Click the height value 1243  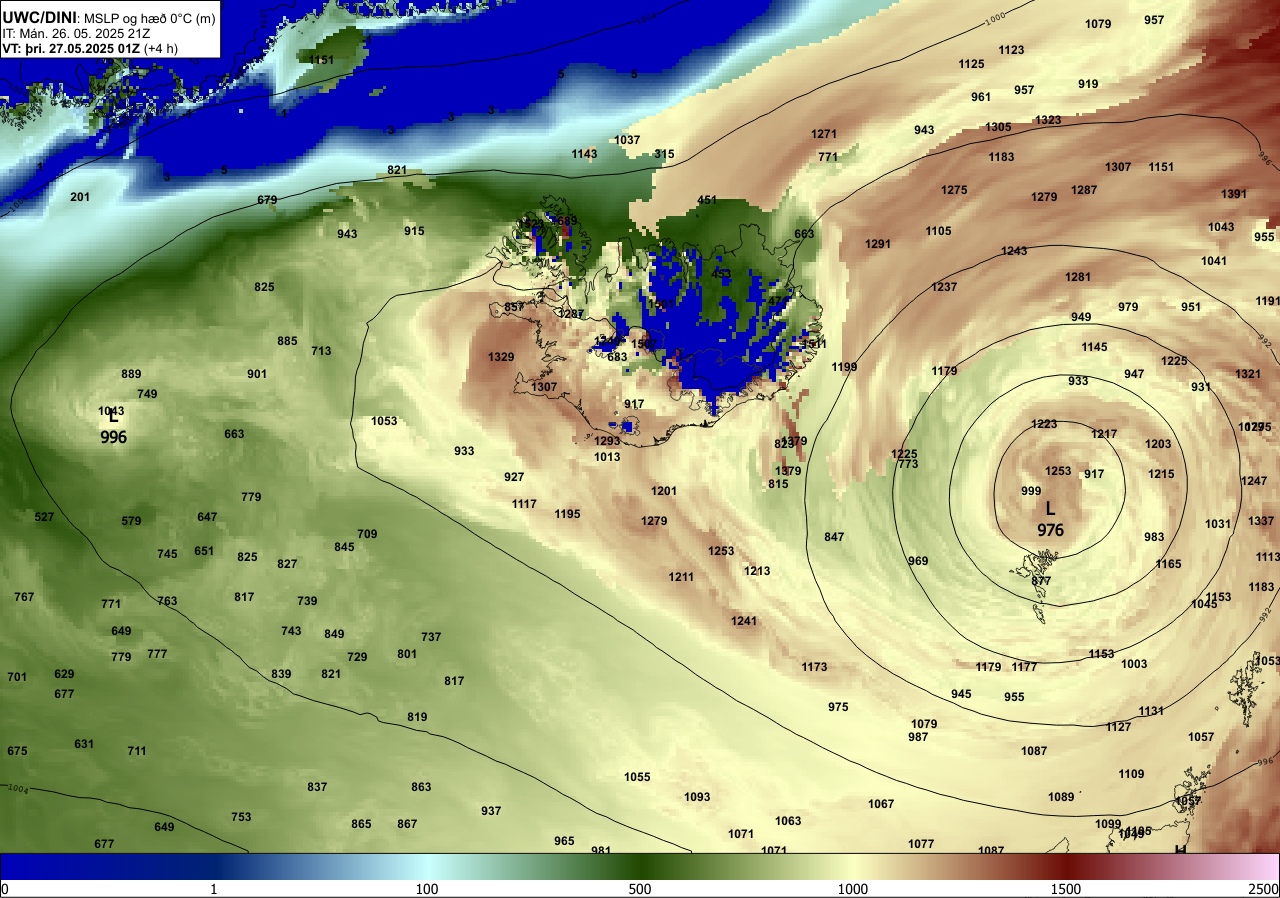[x=1014, y=251]
